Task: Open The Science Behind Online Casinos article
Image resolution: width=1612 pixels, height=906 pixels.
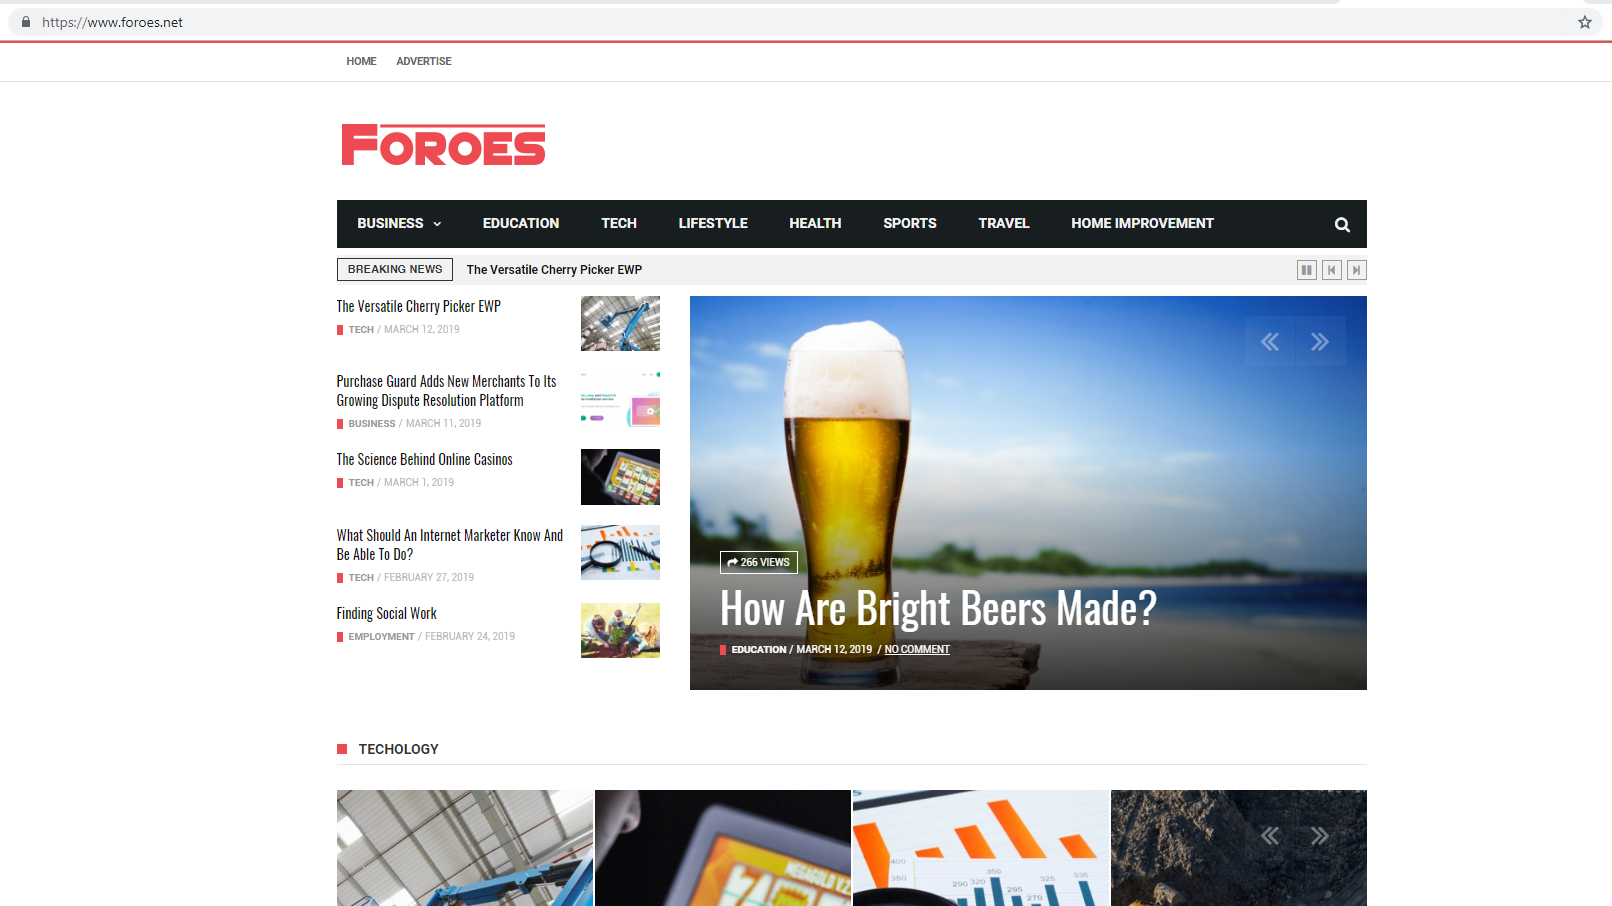Action: tap(424, 459)
